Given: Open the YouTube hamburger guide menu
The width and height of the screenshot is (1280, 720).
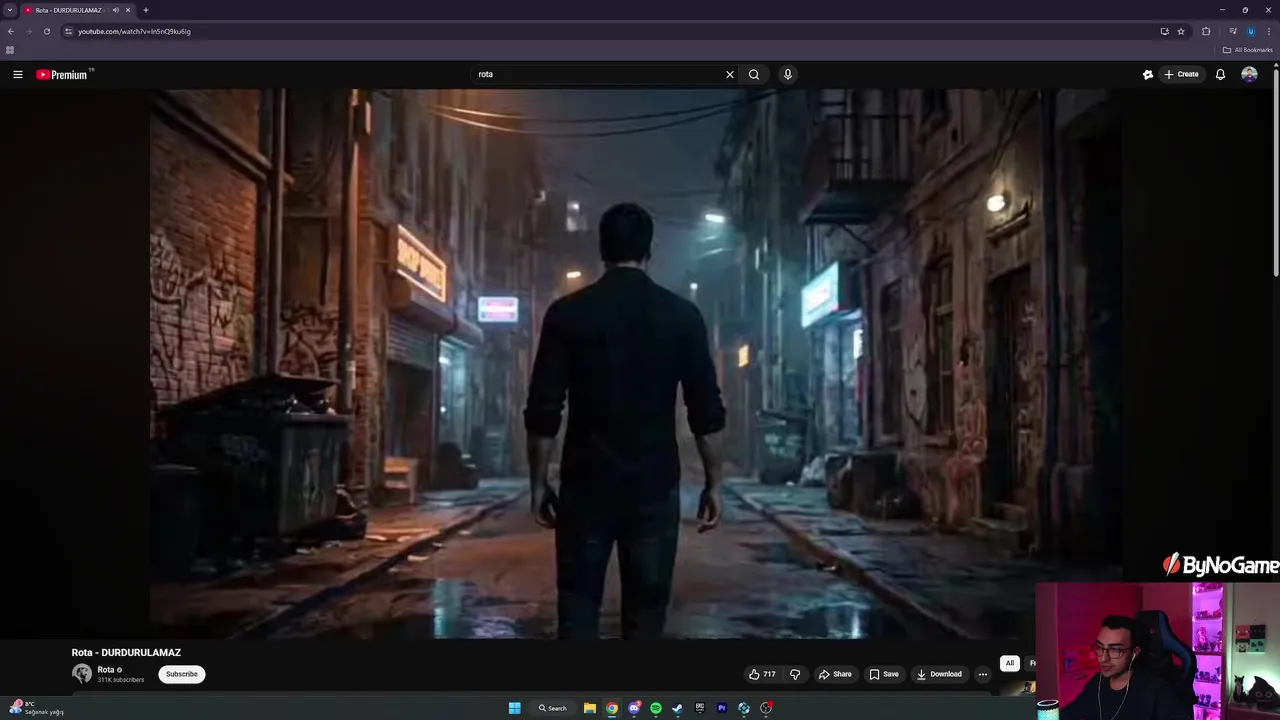Looking at the screenshot, I should tap(18, 74).
